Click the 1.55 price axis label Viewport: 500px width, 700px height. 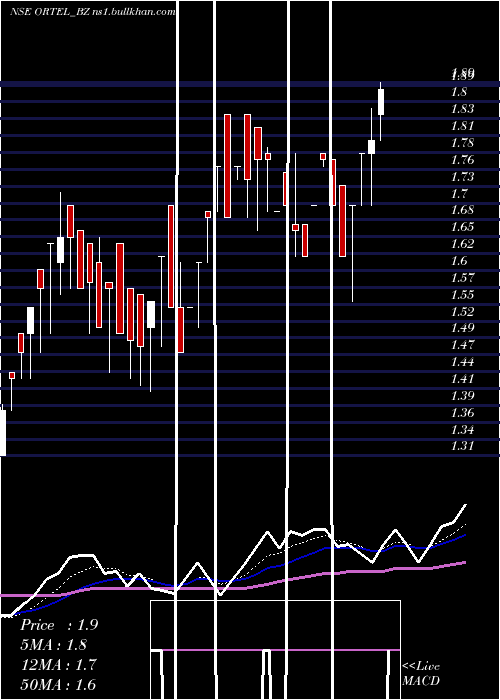coord(462,295)
